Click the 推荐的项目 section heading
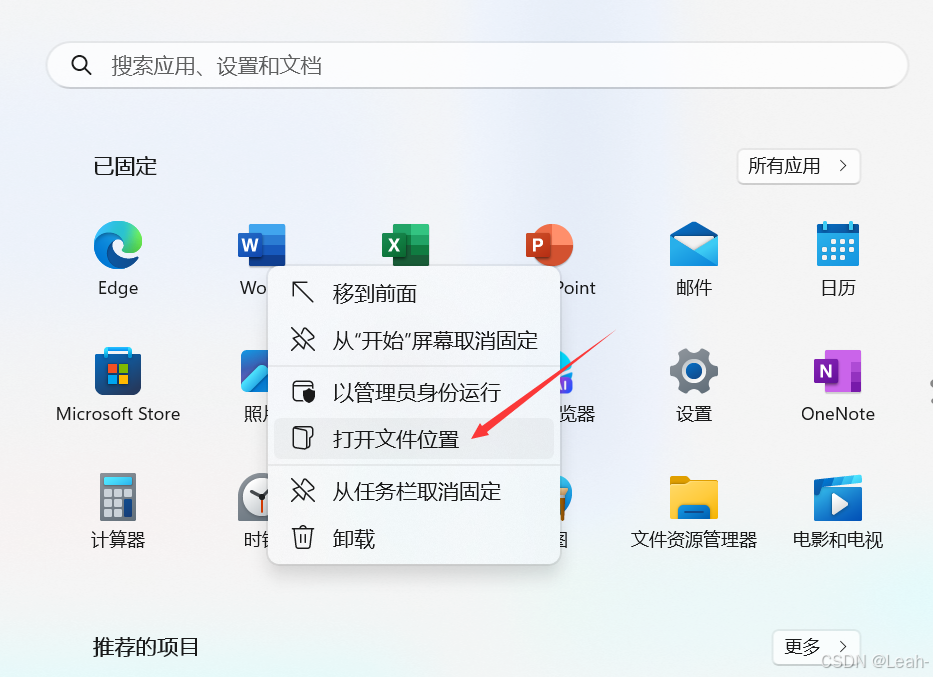 146,647
